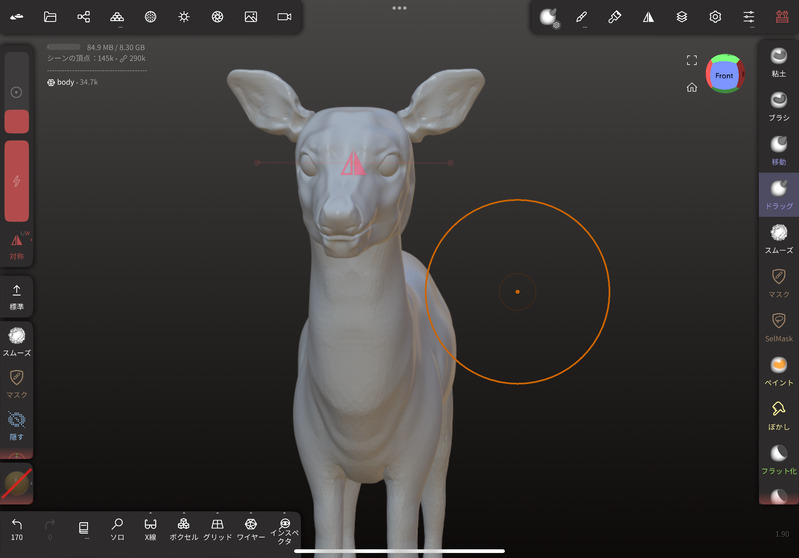Screen dimensions: 799x558
Task: Open the Layers stack menu
Action: (x=682, y=17)
